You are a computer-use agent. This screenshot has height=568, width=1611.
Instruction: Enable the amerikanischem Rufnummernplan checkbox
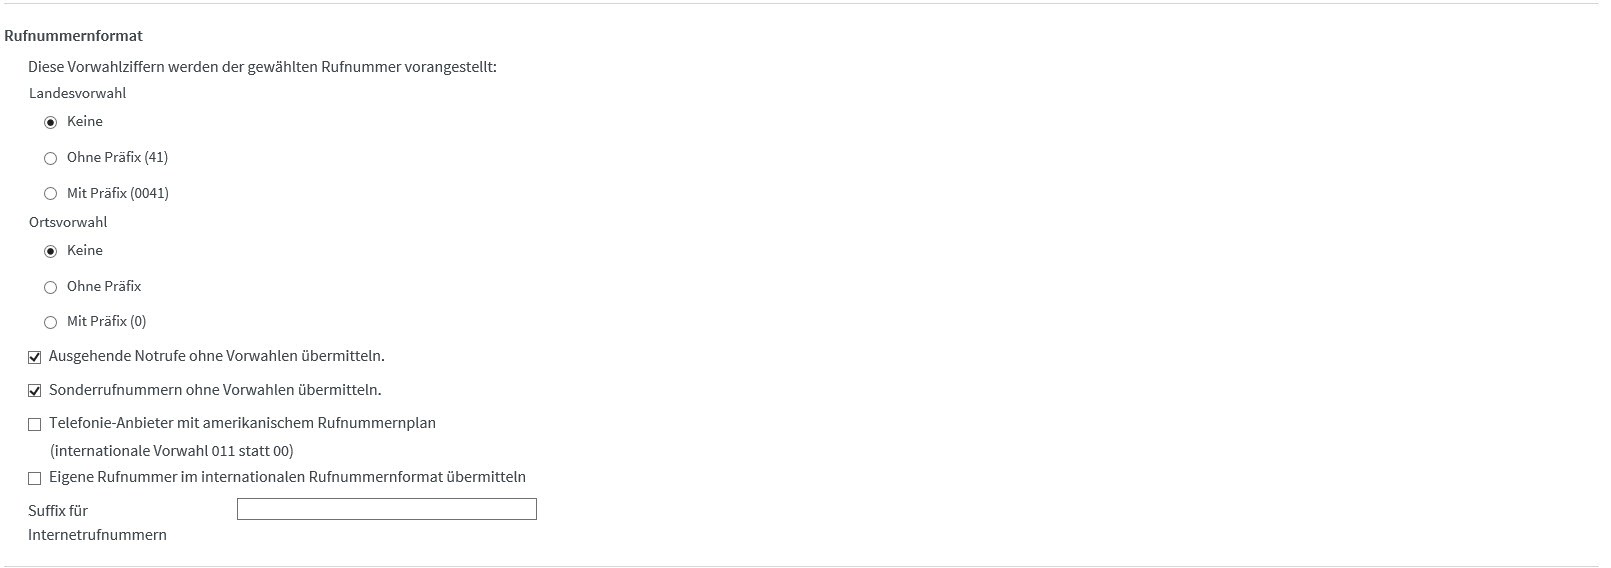[x=35, y=424]
